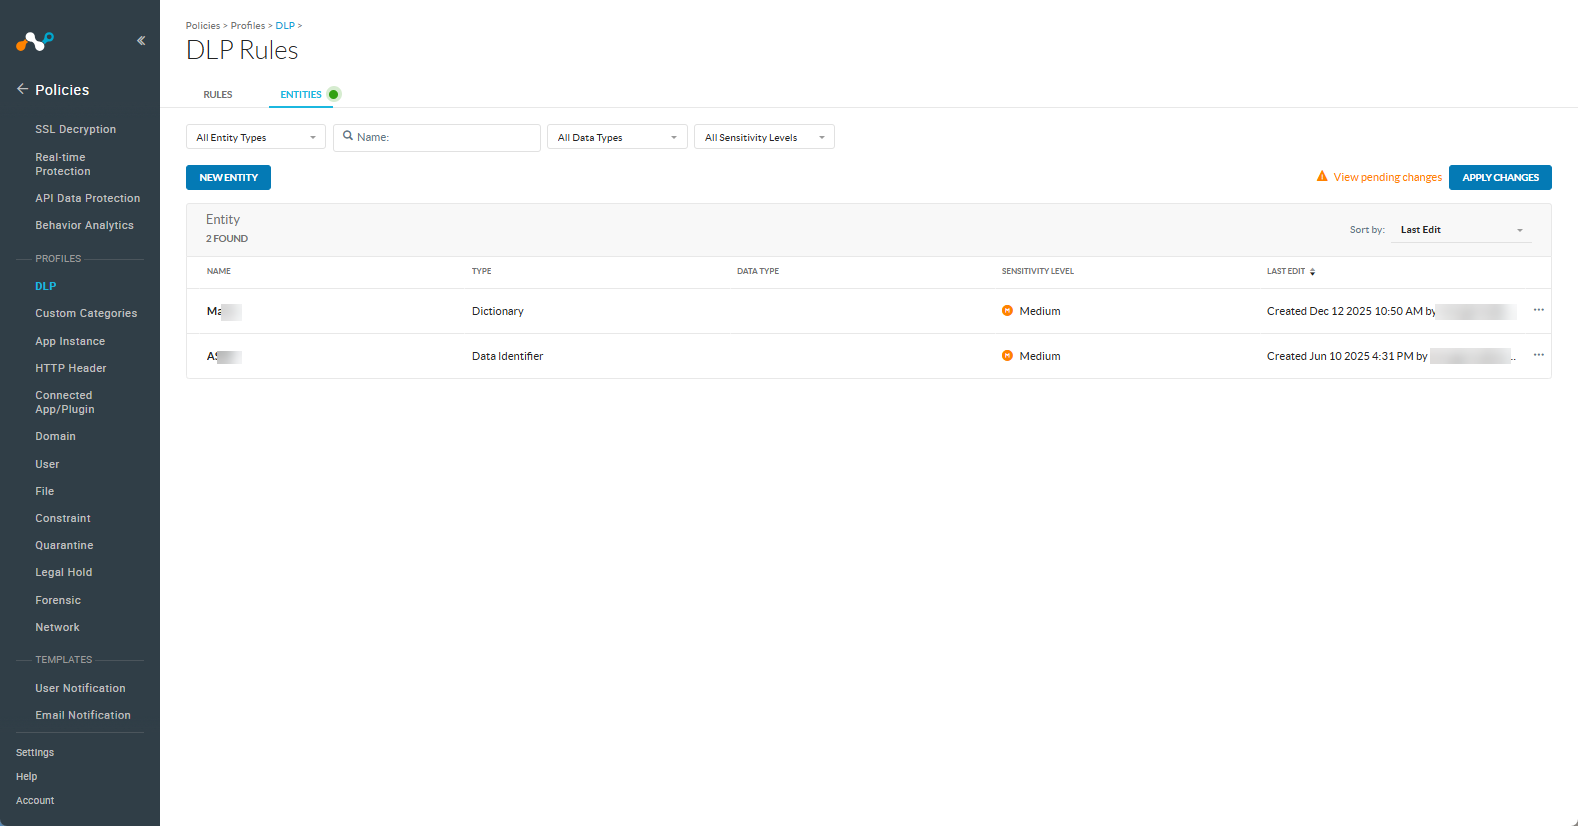Image resolution: width=1578 pixels, height=826 pixels.
Task: Select the Entities tab
Action: pos(301,94)
